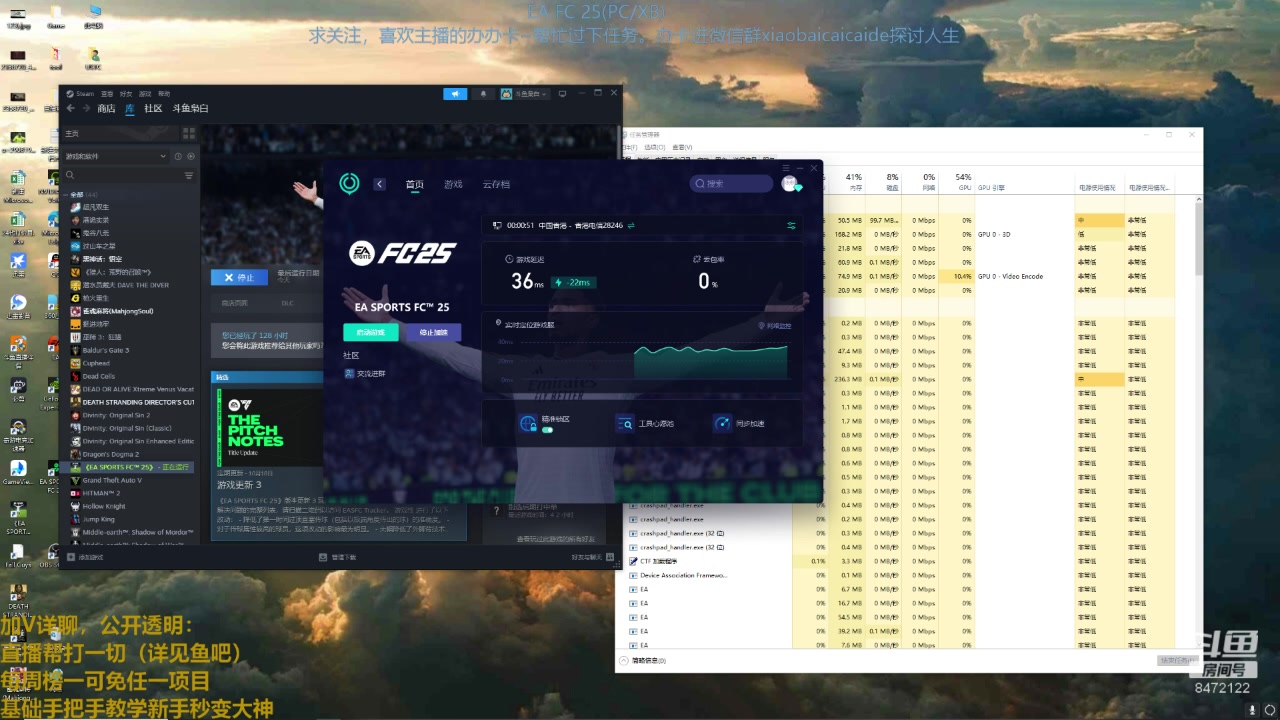The height and width of the screenshot is (720, 1280).
Task: Go back with accelerator back arrow
Action: point(380,184)
